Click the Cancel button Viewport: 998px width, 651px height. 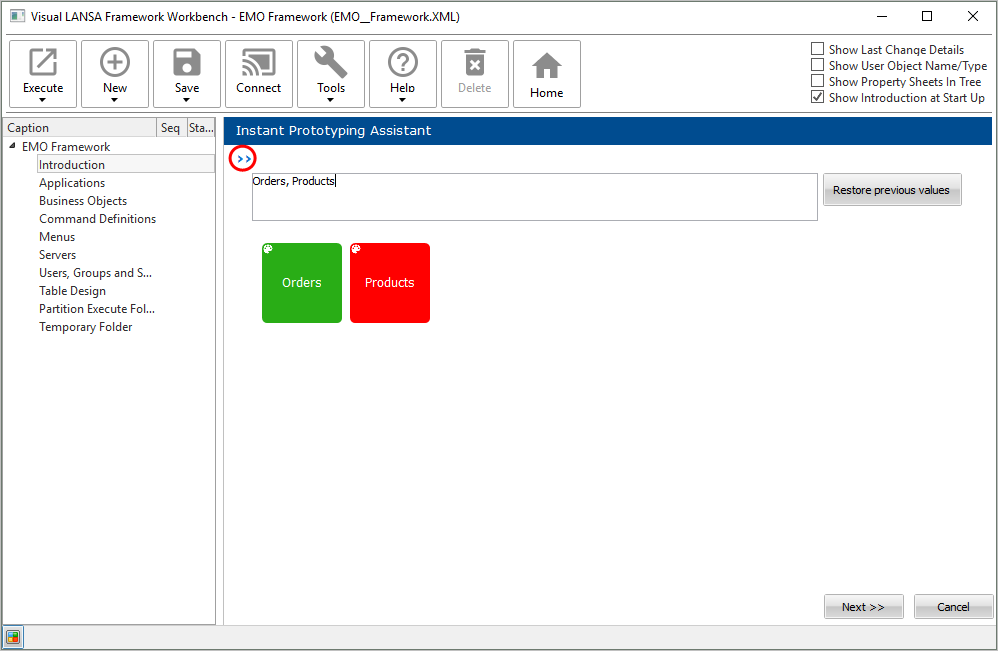(x=953, y=606)
